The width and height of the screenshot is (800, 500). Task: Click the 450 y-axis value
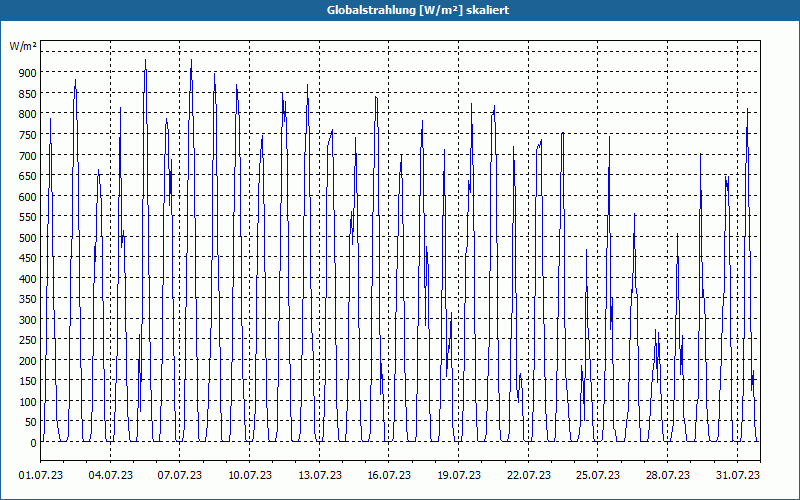pyautogui.click(x=28, y=258)
